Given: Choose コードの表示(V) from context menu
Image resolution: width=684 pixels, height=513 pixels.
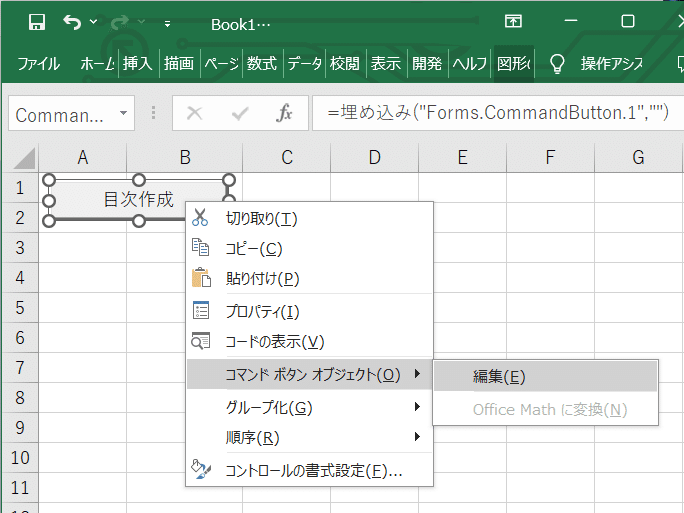Looking at the screenshot, I should click(310, 342).
